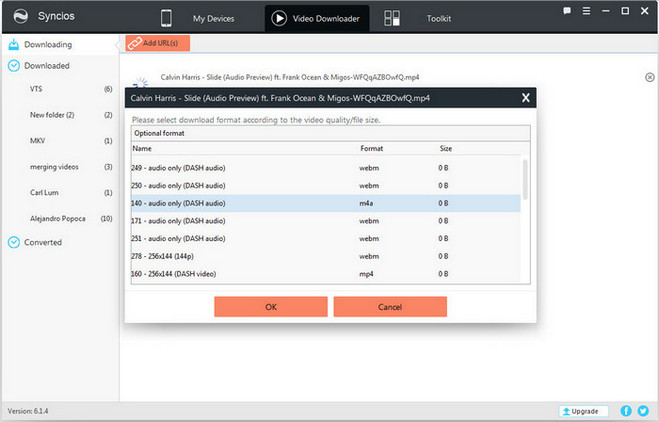Select the 249 audio only webm format

tap(326, 168)
